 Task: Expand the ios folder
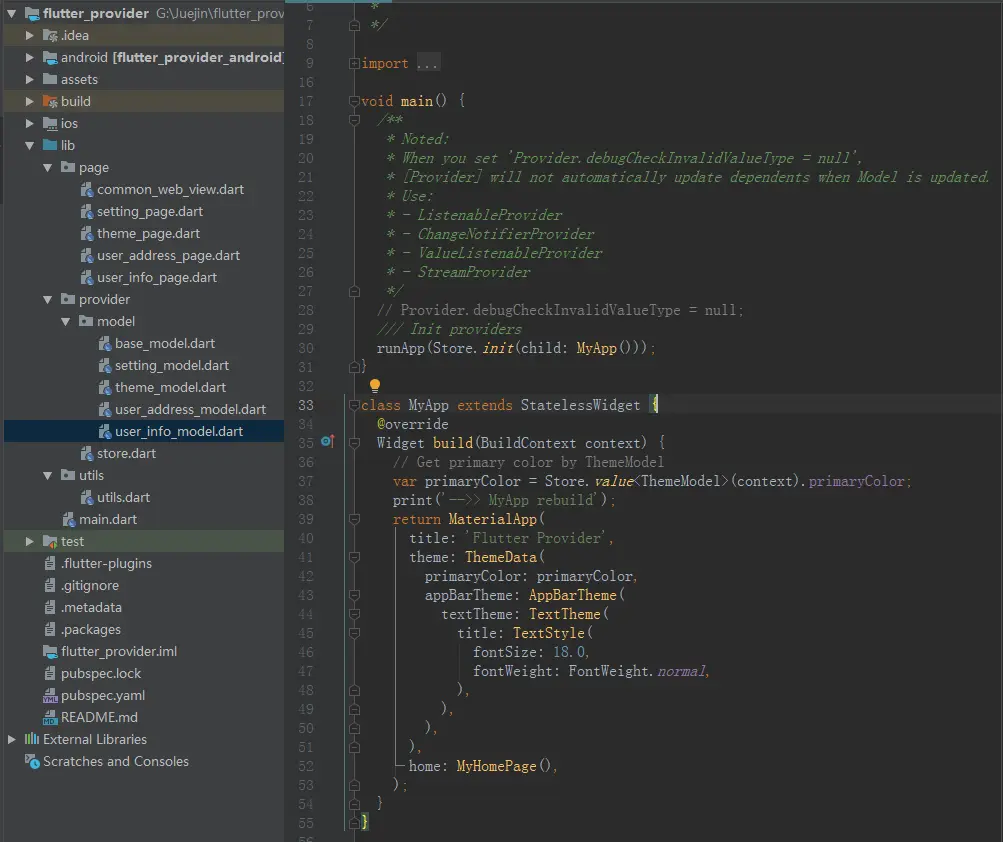click(x=29, y=123)
